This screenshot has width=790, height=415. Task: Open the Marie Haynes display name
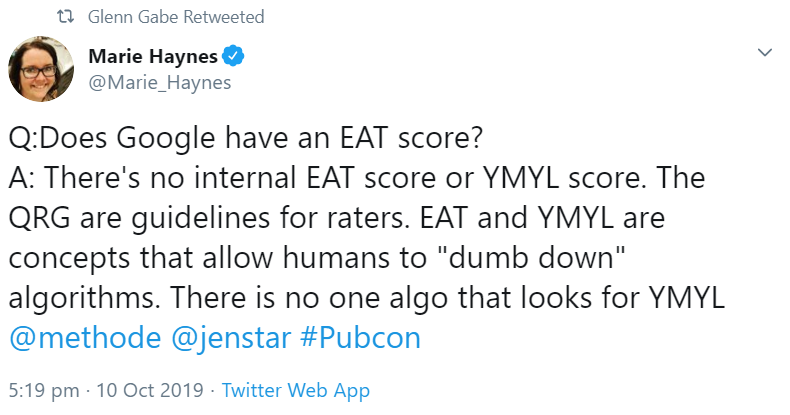pyautogui.click(x=152, y=57)
